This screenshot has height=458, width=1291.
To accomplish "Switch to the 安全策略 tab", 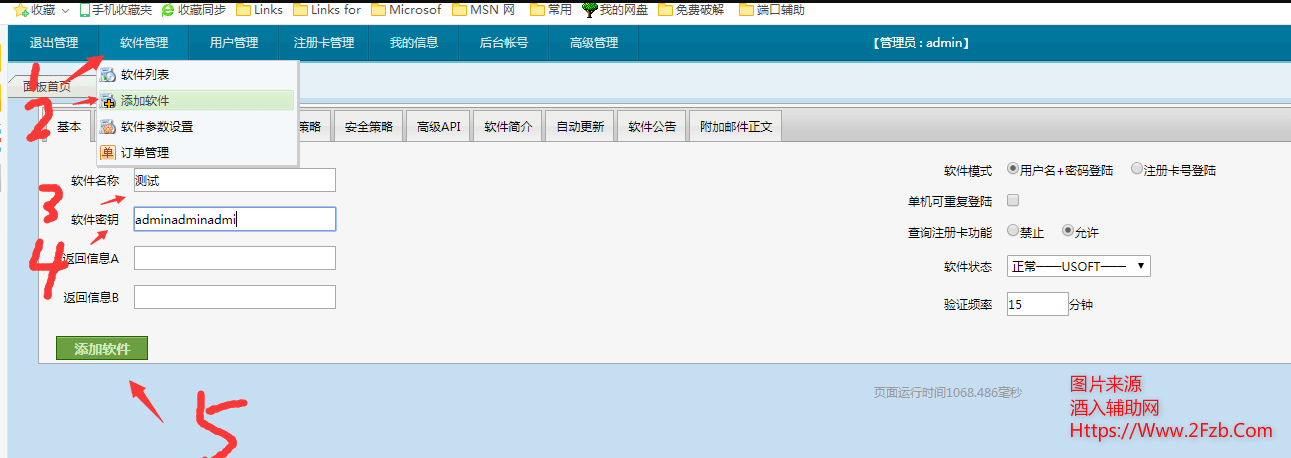I will coord(368,127).
